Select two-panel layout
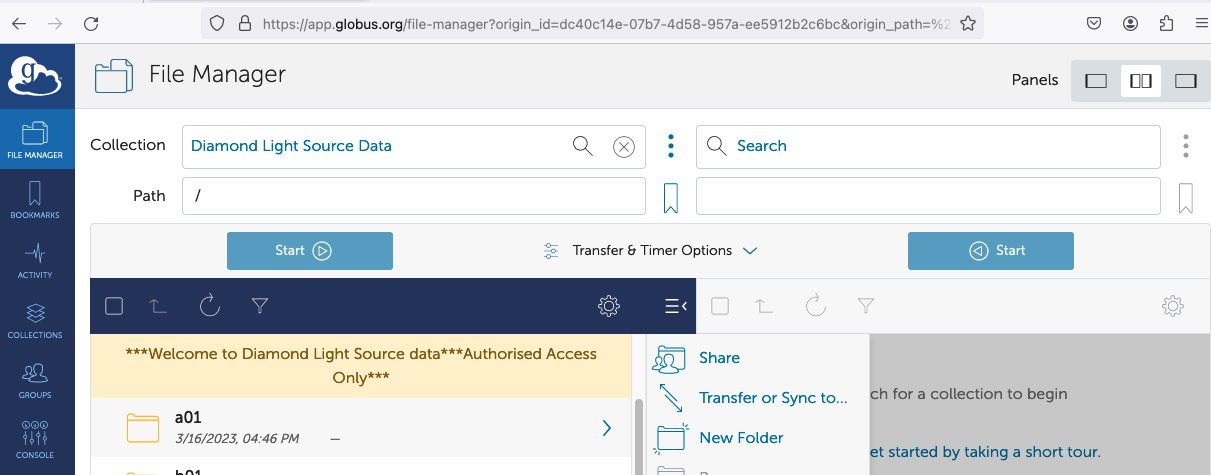The image size is (1211, 475). [1141, 81]
